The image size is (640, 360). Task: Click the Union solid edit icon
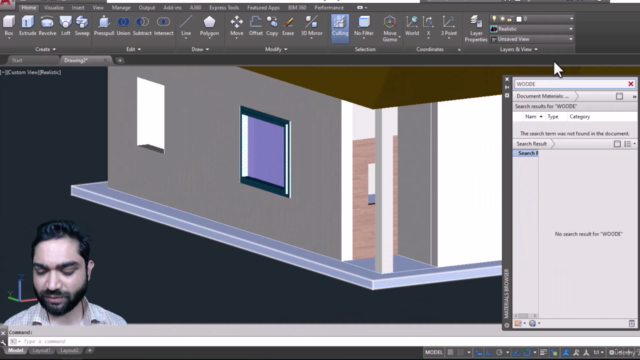click(x=123, y=25)
